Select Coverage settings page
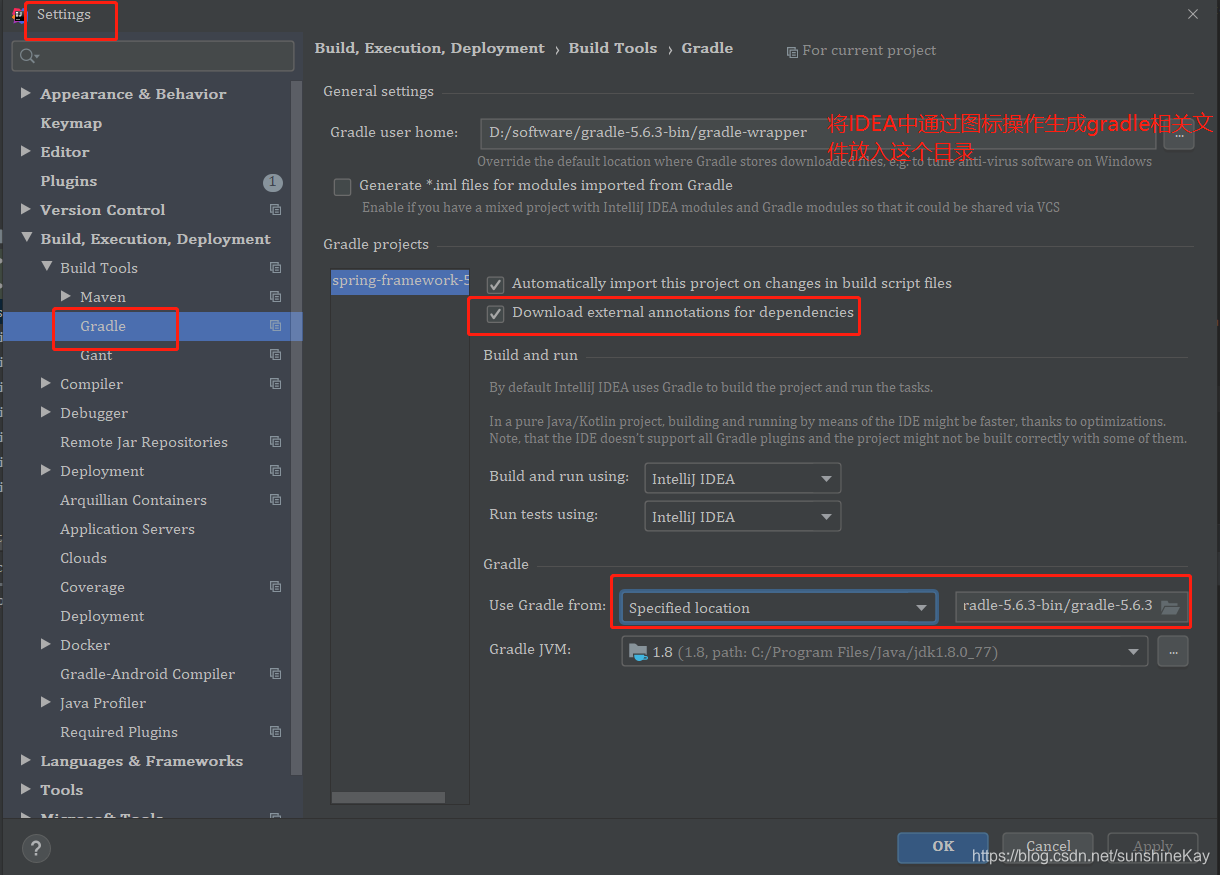This screenshot has width=1220, height=875. coord(92,587)
